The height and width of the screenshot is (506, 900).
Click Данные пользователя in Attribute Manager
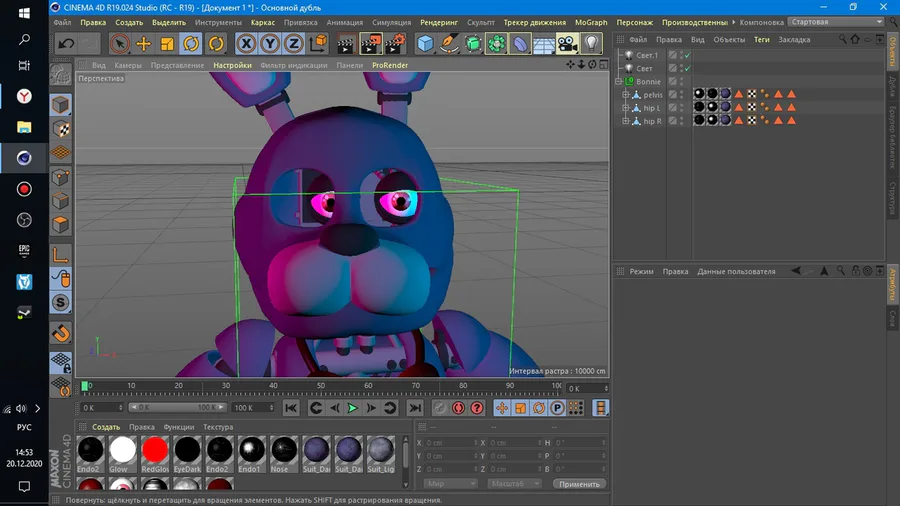(x=736, y=271)
